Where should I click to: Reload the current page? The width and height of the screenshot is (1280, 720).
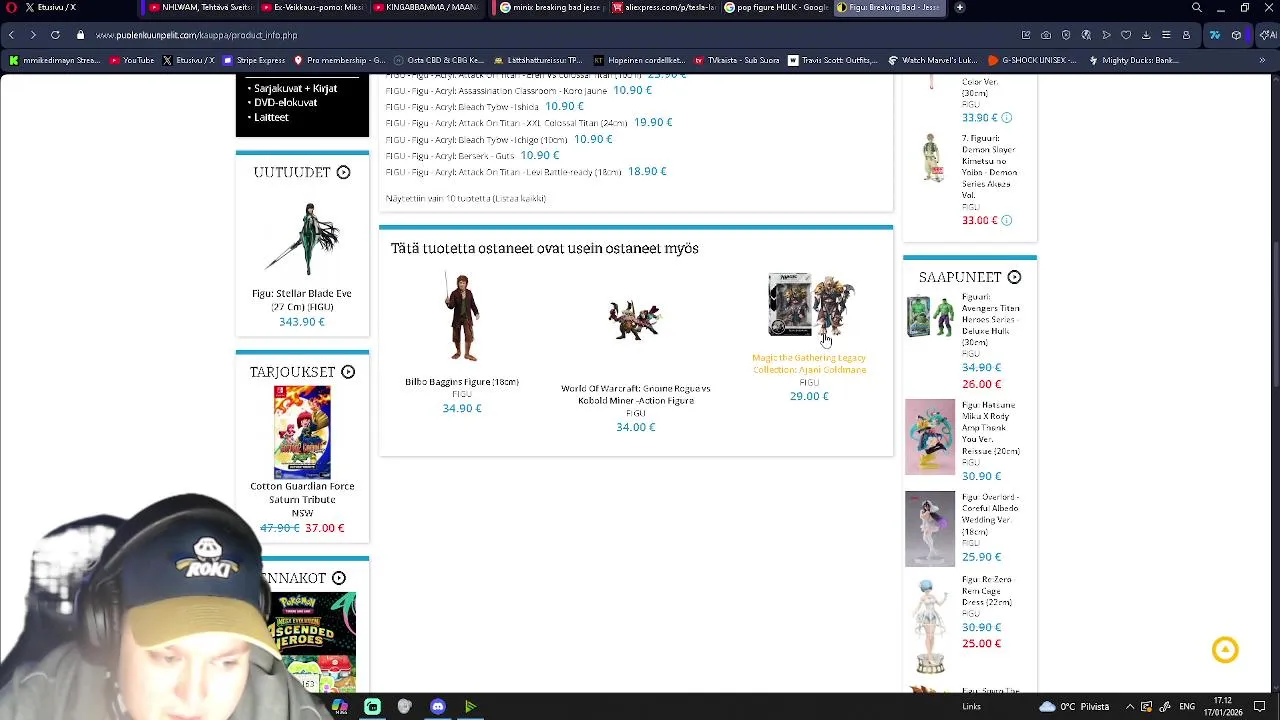coord(55,35)
